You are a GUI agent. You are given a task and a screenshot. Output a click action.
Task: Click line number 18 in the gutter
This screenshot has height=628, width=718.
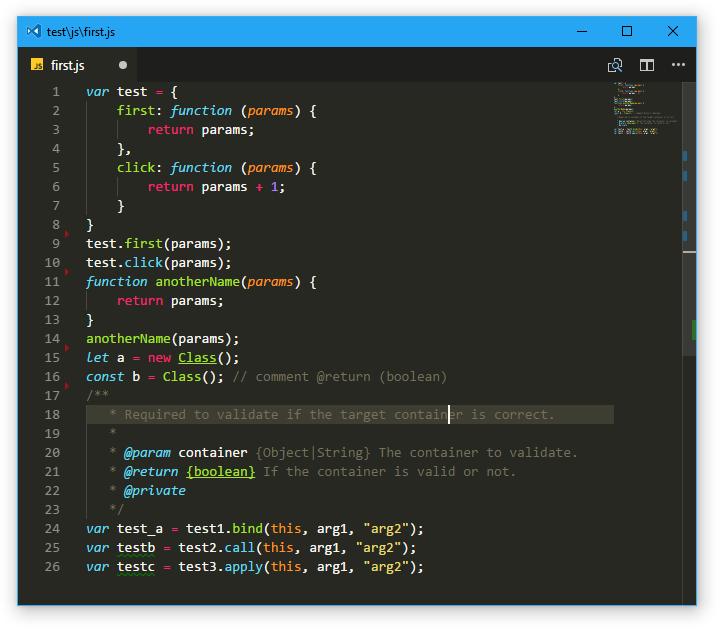coord(52,415)
